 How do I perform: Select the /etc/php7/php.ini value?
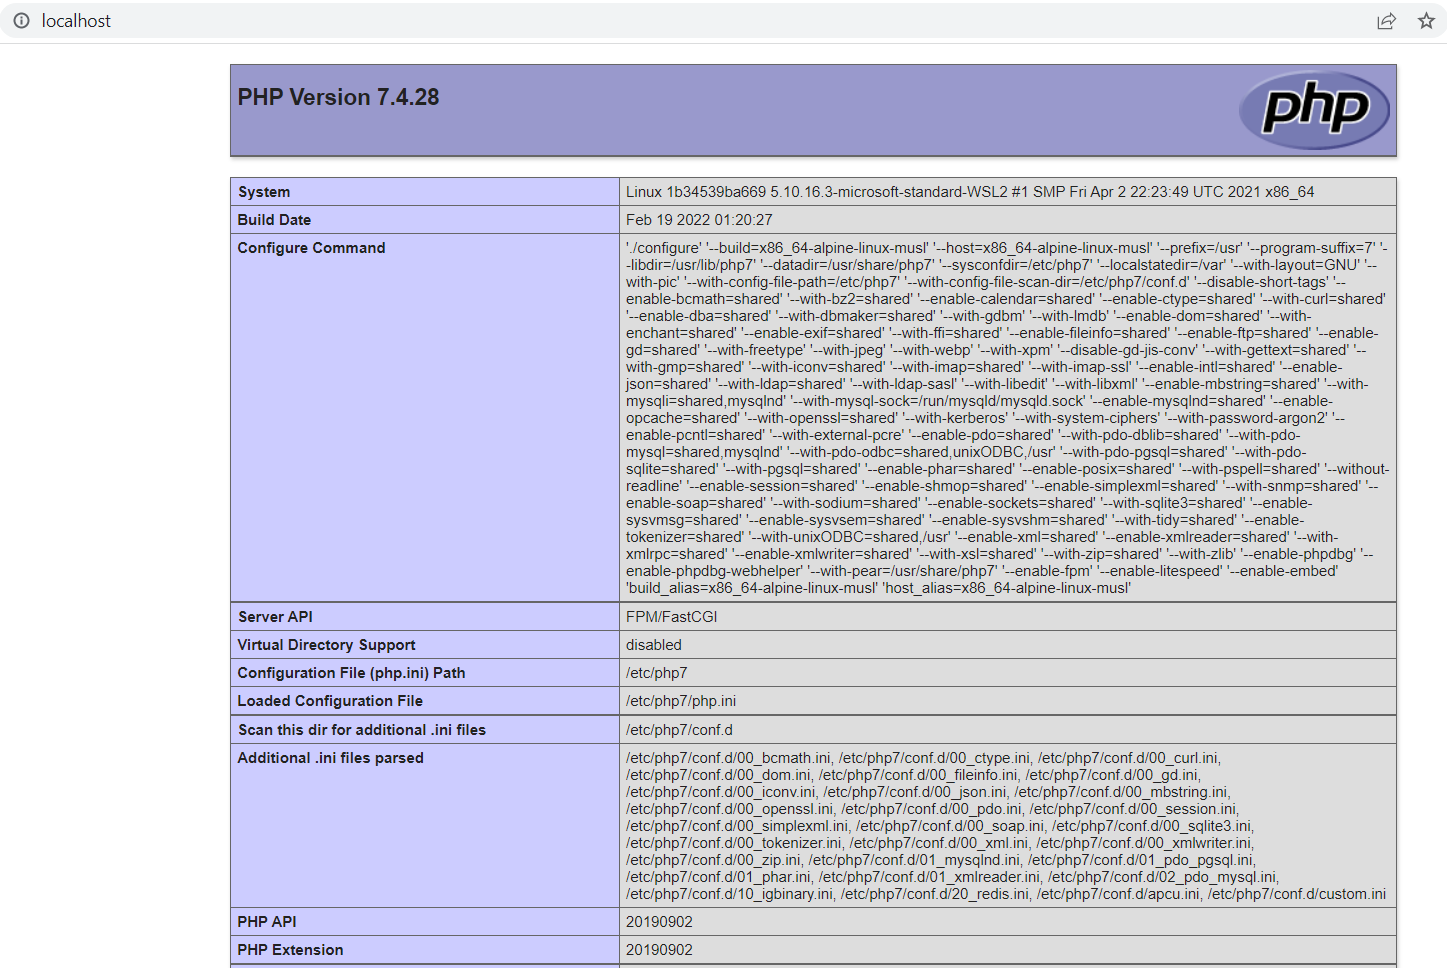(x=681, y=701)
